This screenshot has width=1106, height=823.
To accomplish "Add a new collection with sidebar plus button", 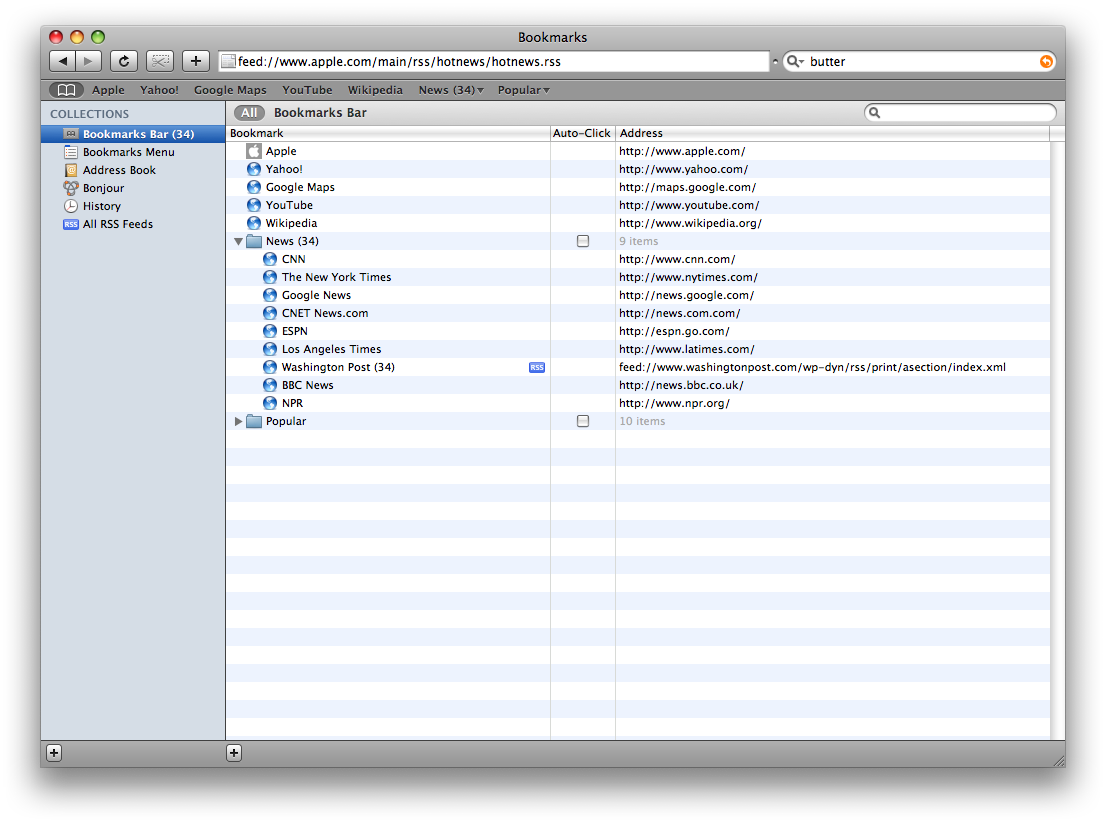I will 54,752.
